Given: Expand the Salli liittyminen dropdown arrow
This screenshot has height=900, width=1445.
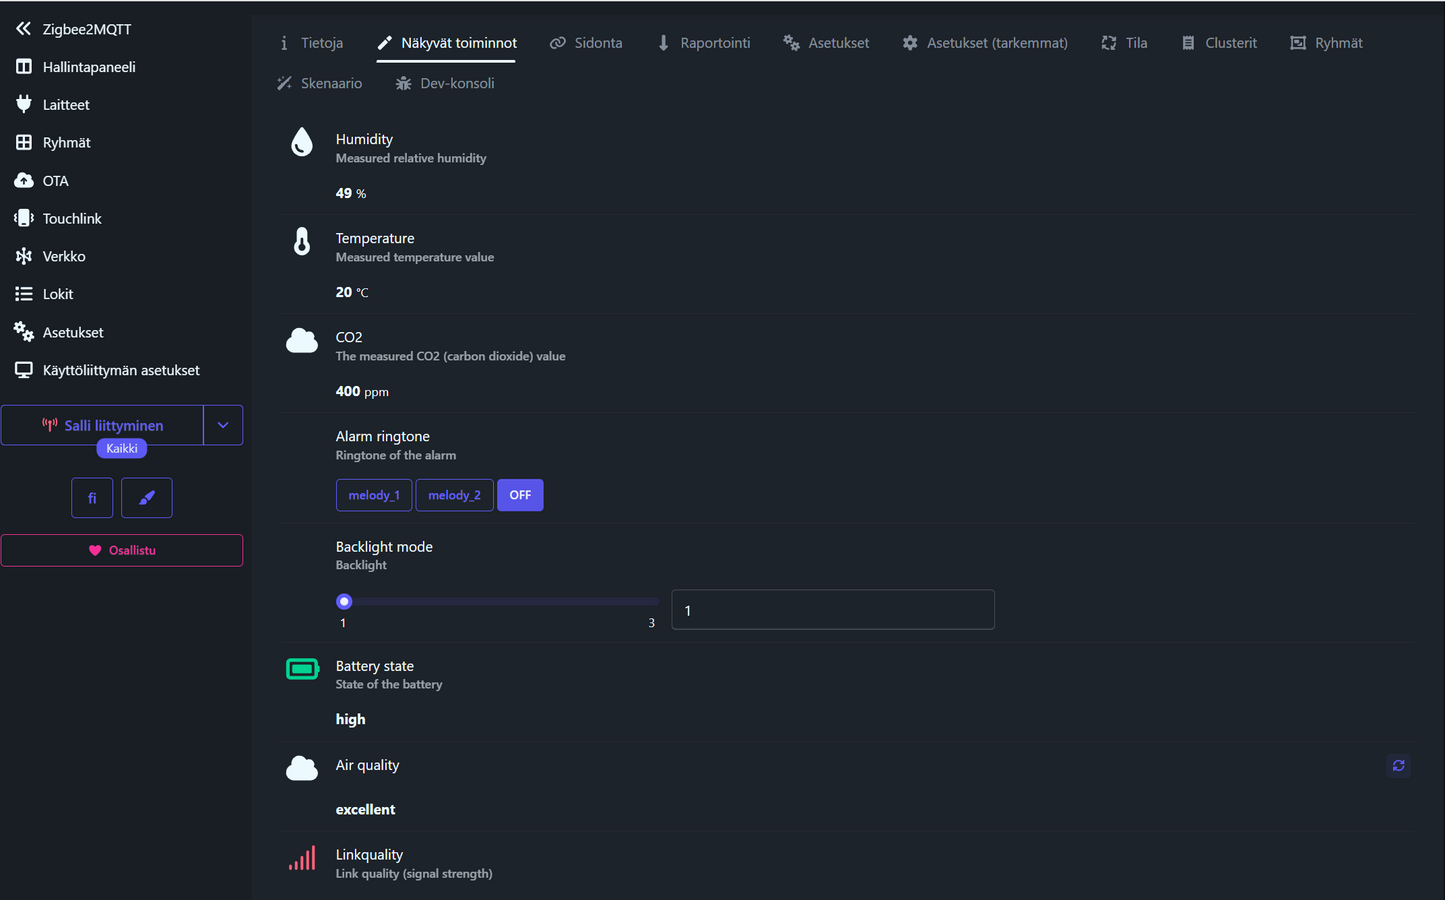Looking at the screenshot, I should 223,425.
